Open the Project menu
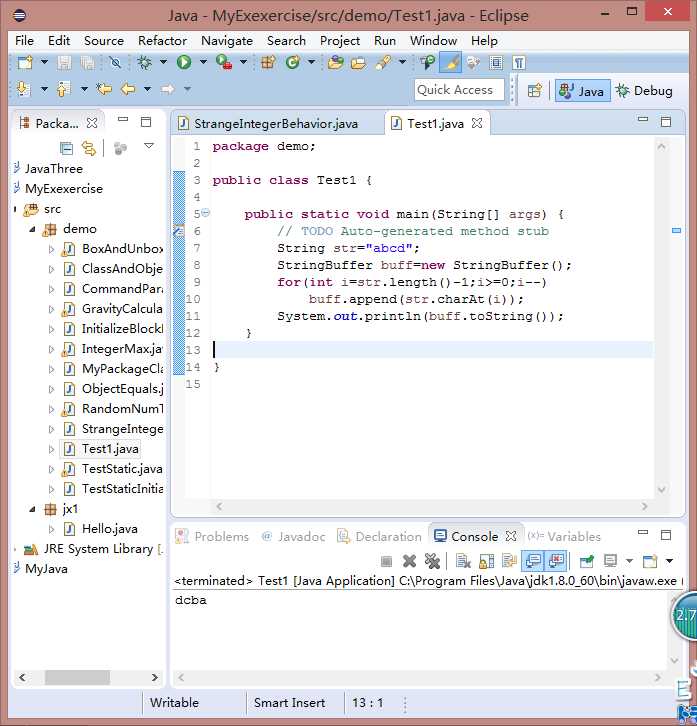697x726 pixels. (x=339, y=41)
